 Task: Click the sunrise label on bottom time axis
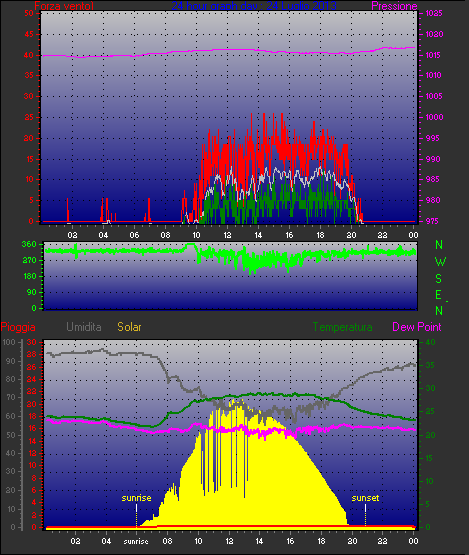click(x=136, y=541)
